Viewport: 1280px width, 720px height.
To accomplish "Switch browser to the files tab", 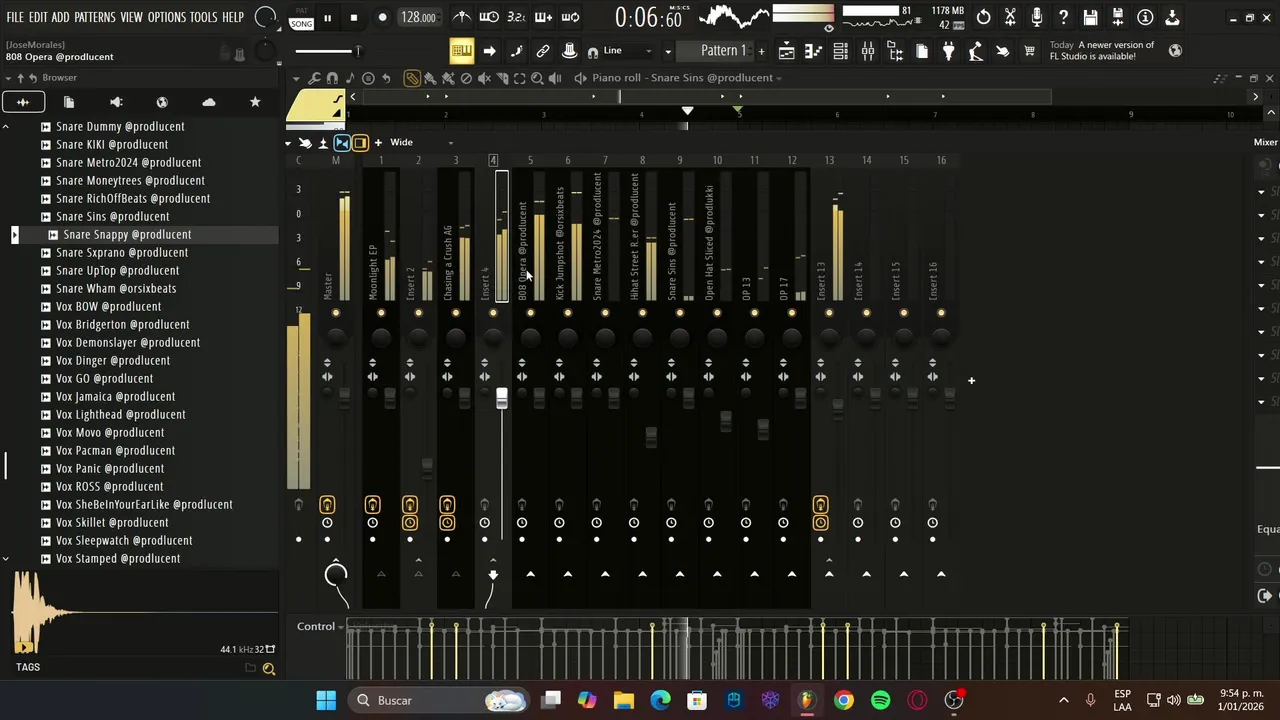I will tap(69, 102).
